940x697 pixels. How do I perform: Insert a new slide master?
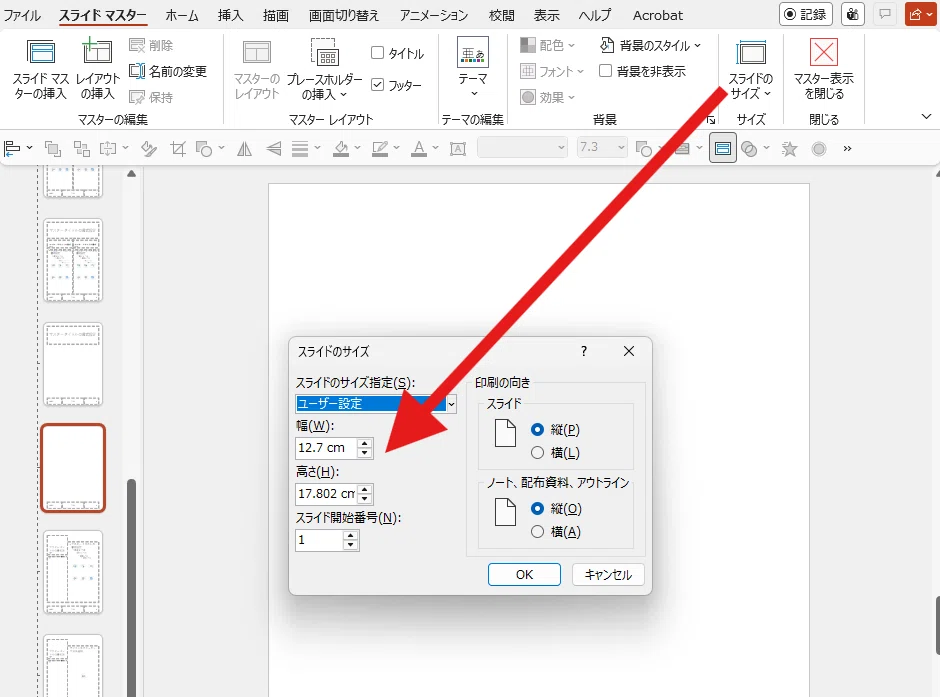pos(41,69)
